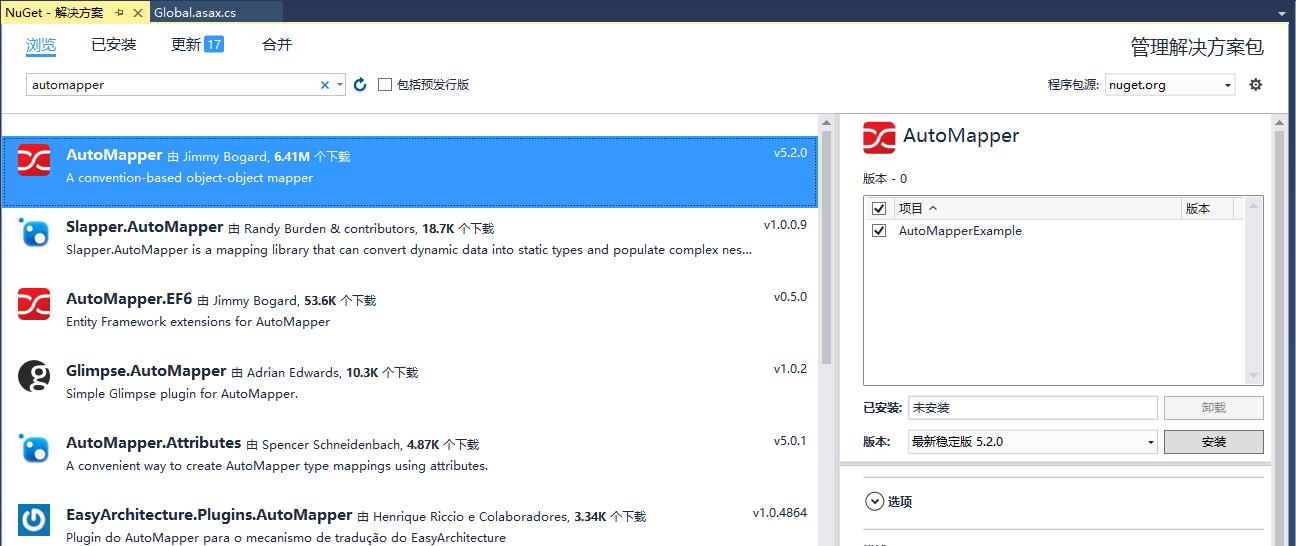Select the Slapper.AutoMapper package title

click(144, 227)
